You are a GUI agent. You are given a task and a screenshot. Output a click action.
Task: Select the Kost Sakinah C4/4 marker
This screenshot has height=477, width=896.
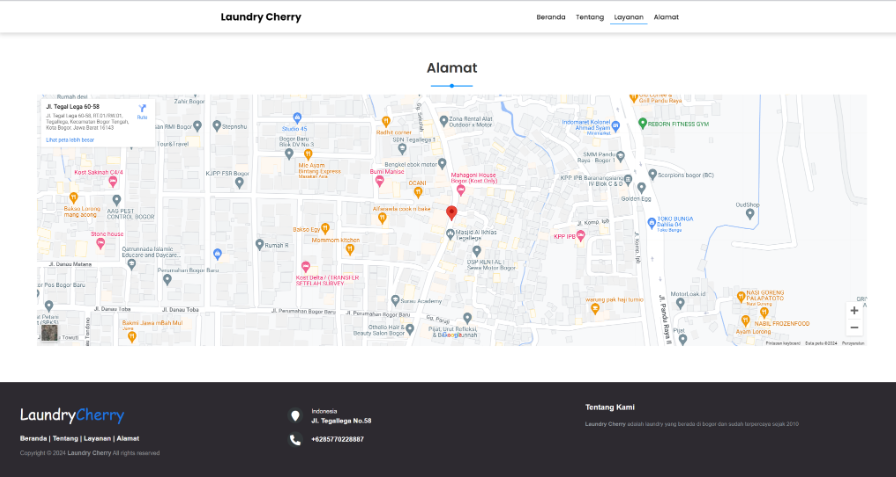(113, 182)
